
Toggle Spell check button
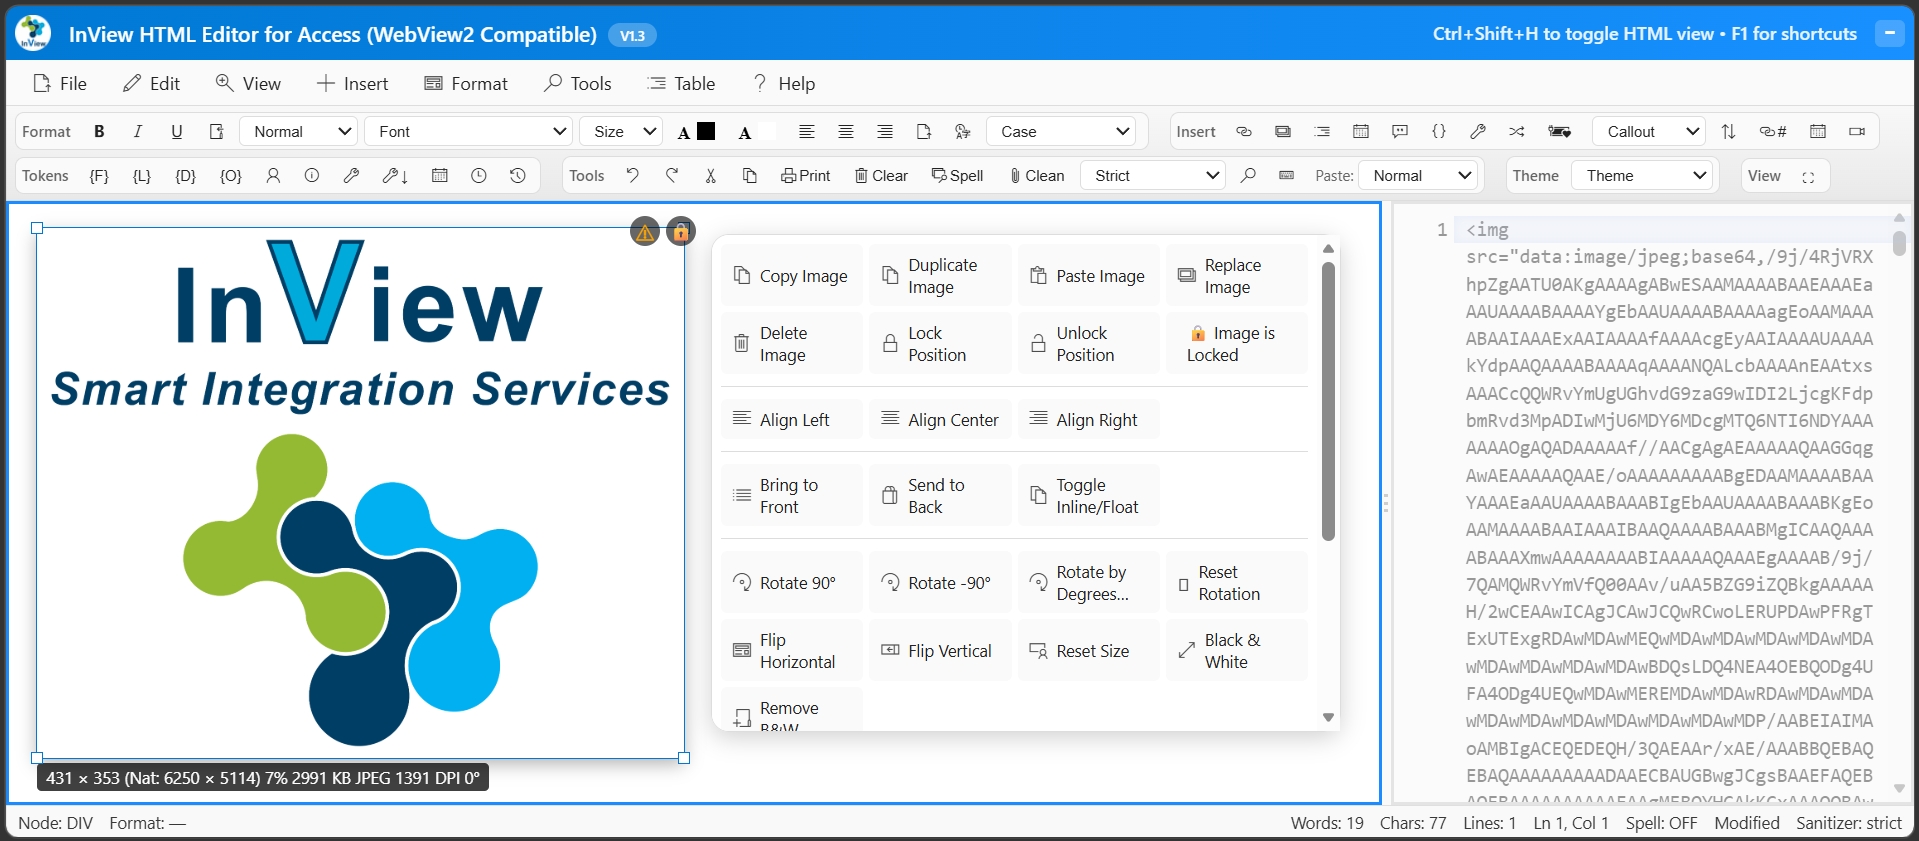pyautogui.click(x=958, y=176)
